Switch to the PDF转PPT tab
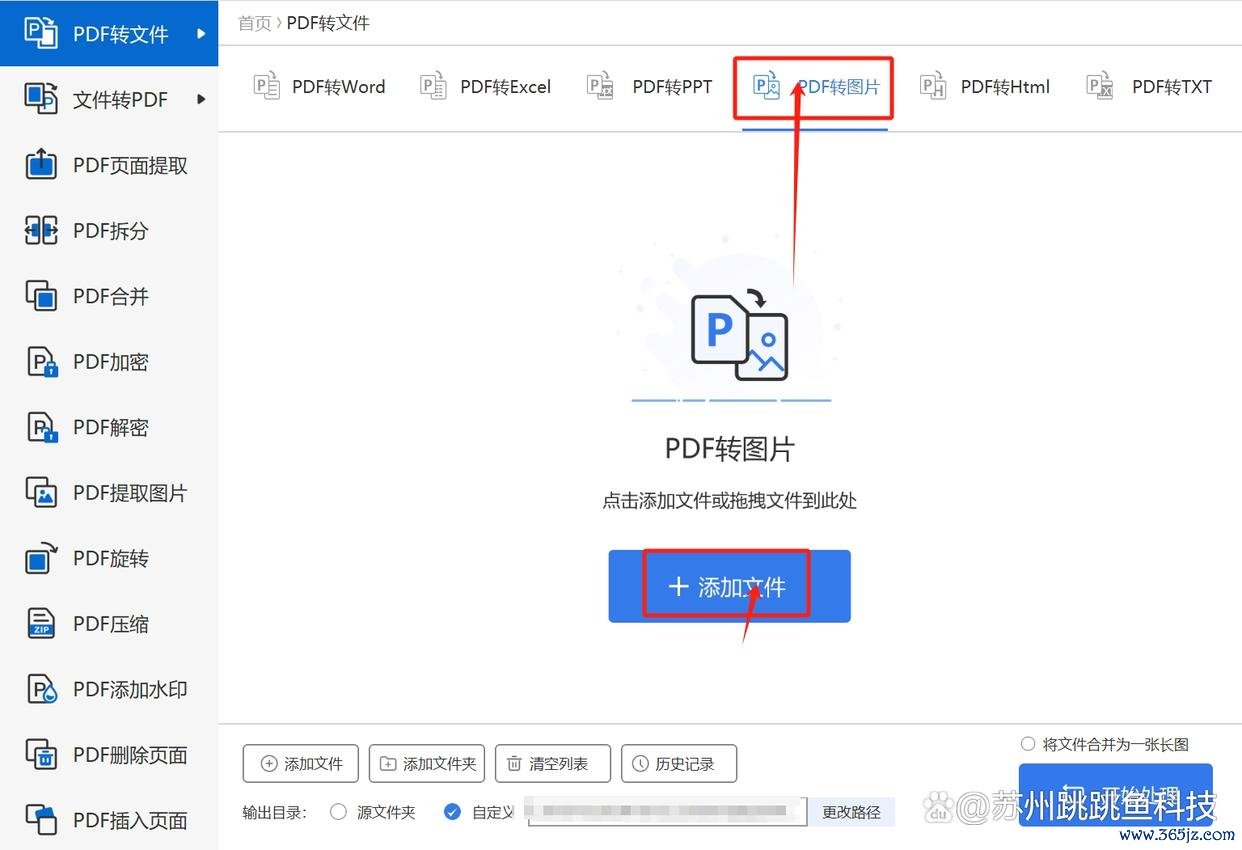Image resolution: width=1242 pixels, height=850 pixels. (649, 87)
